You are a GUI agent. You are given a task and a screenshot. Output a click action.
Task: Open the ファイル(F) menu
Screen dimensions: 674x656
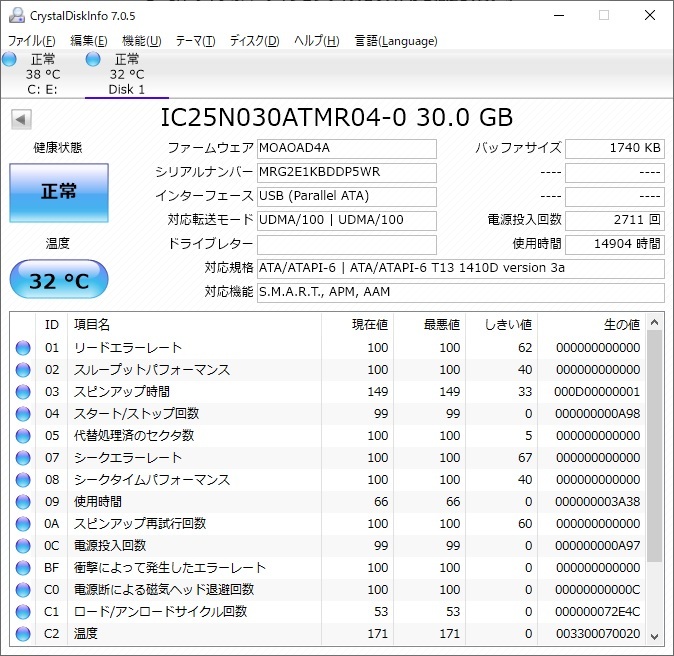pyautogui.click(x=32, y=41)
